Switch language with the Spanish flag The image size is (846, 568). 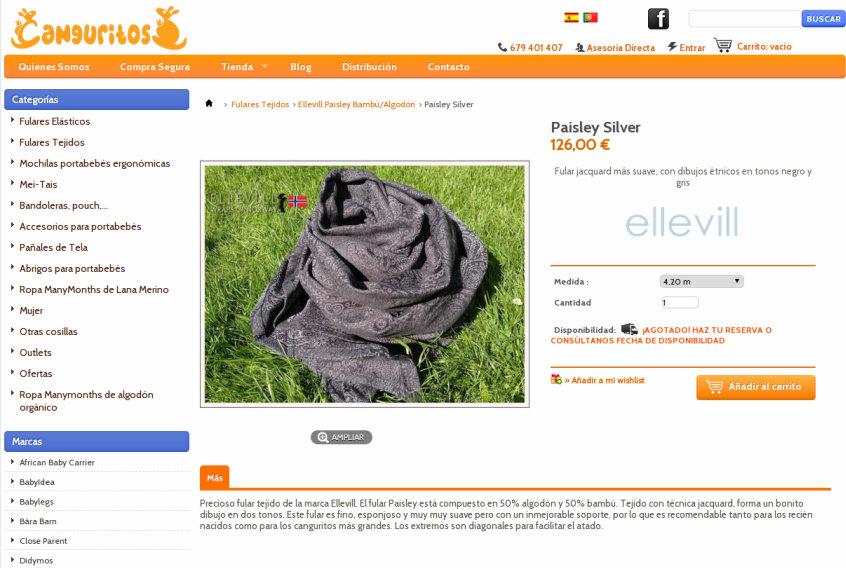(571, 18)
